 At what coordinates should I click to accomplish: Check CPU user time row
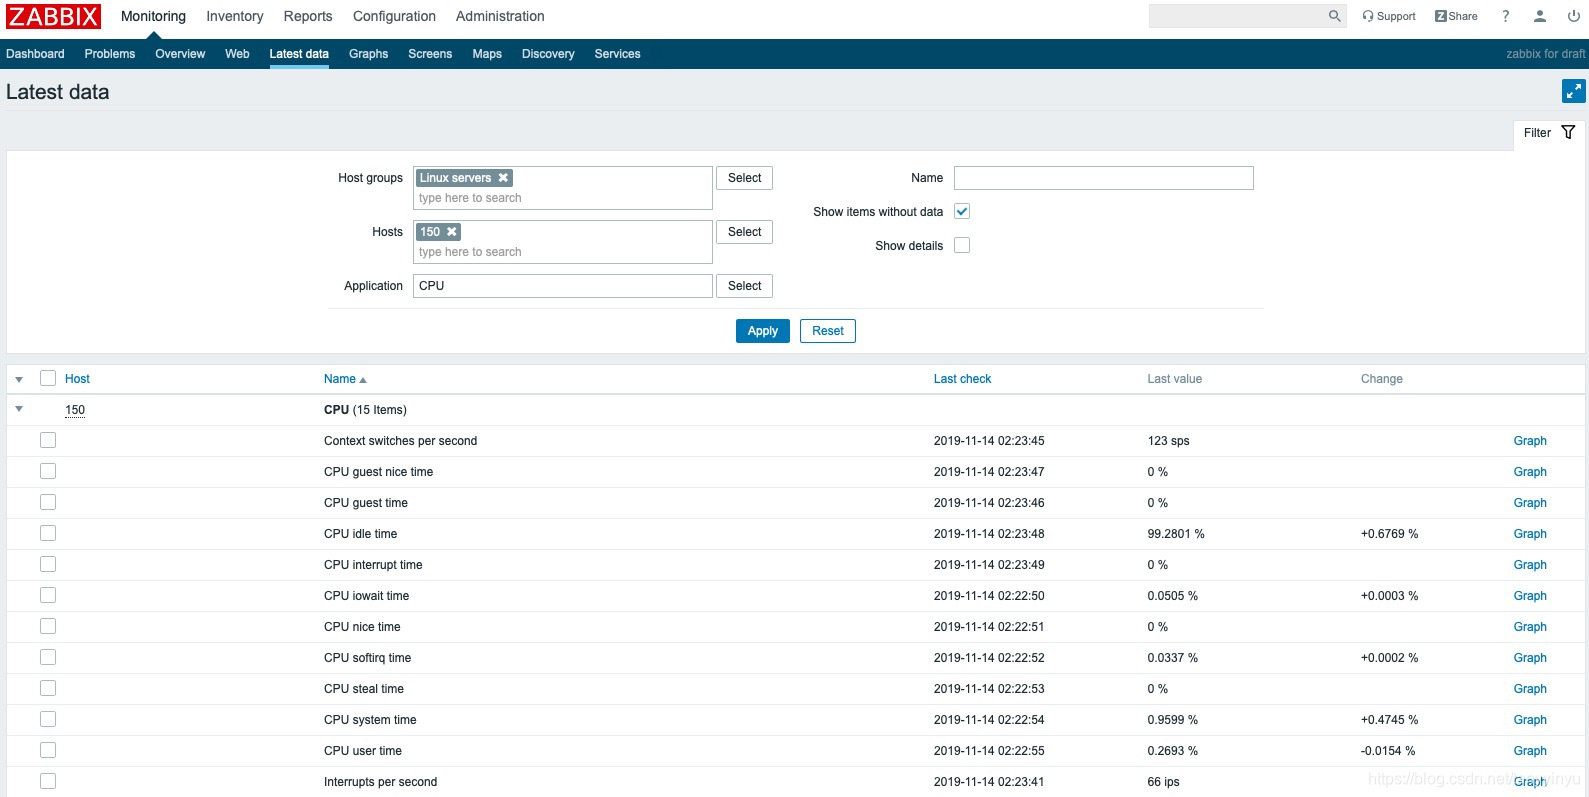click(48, 750)
